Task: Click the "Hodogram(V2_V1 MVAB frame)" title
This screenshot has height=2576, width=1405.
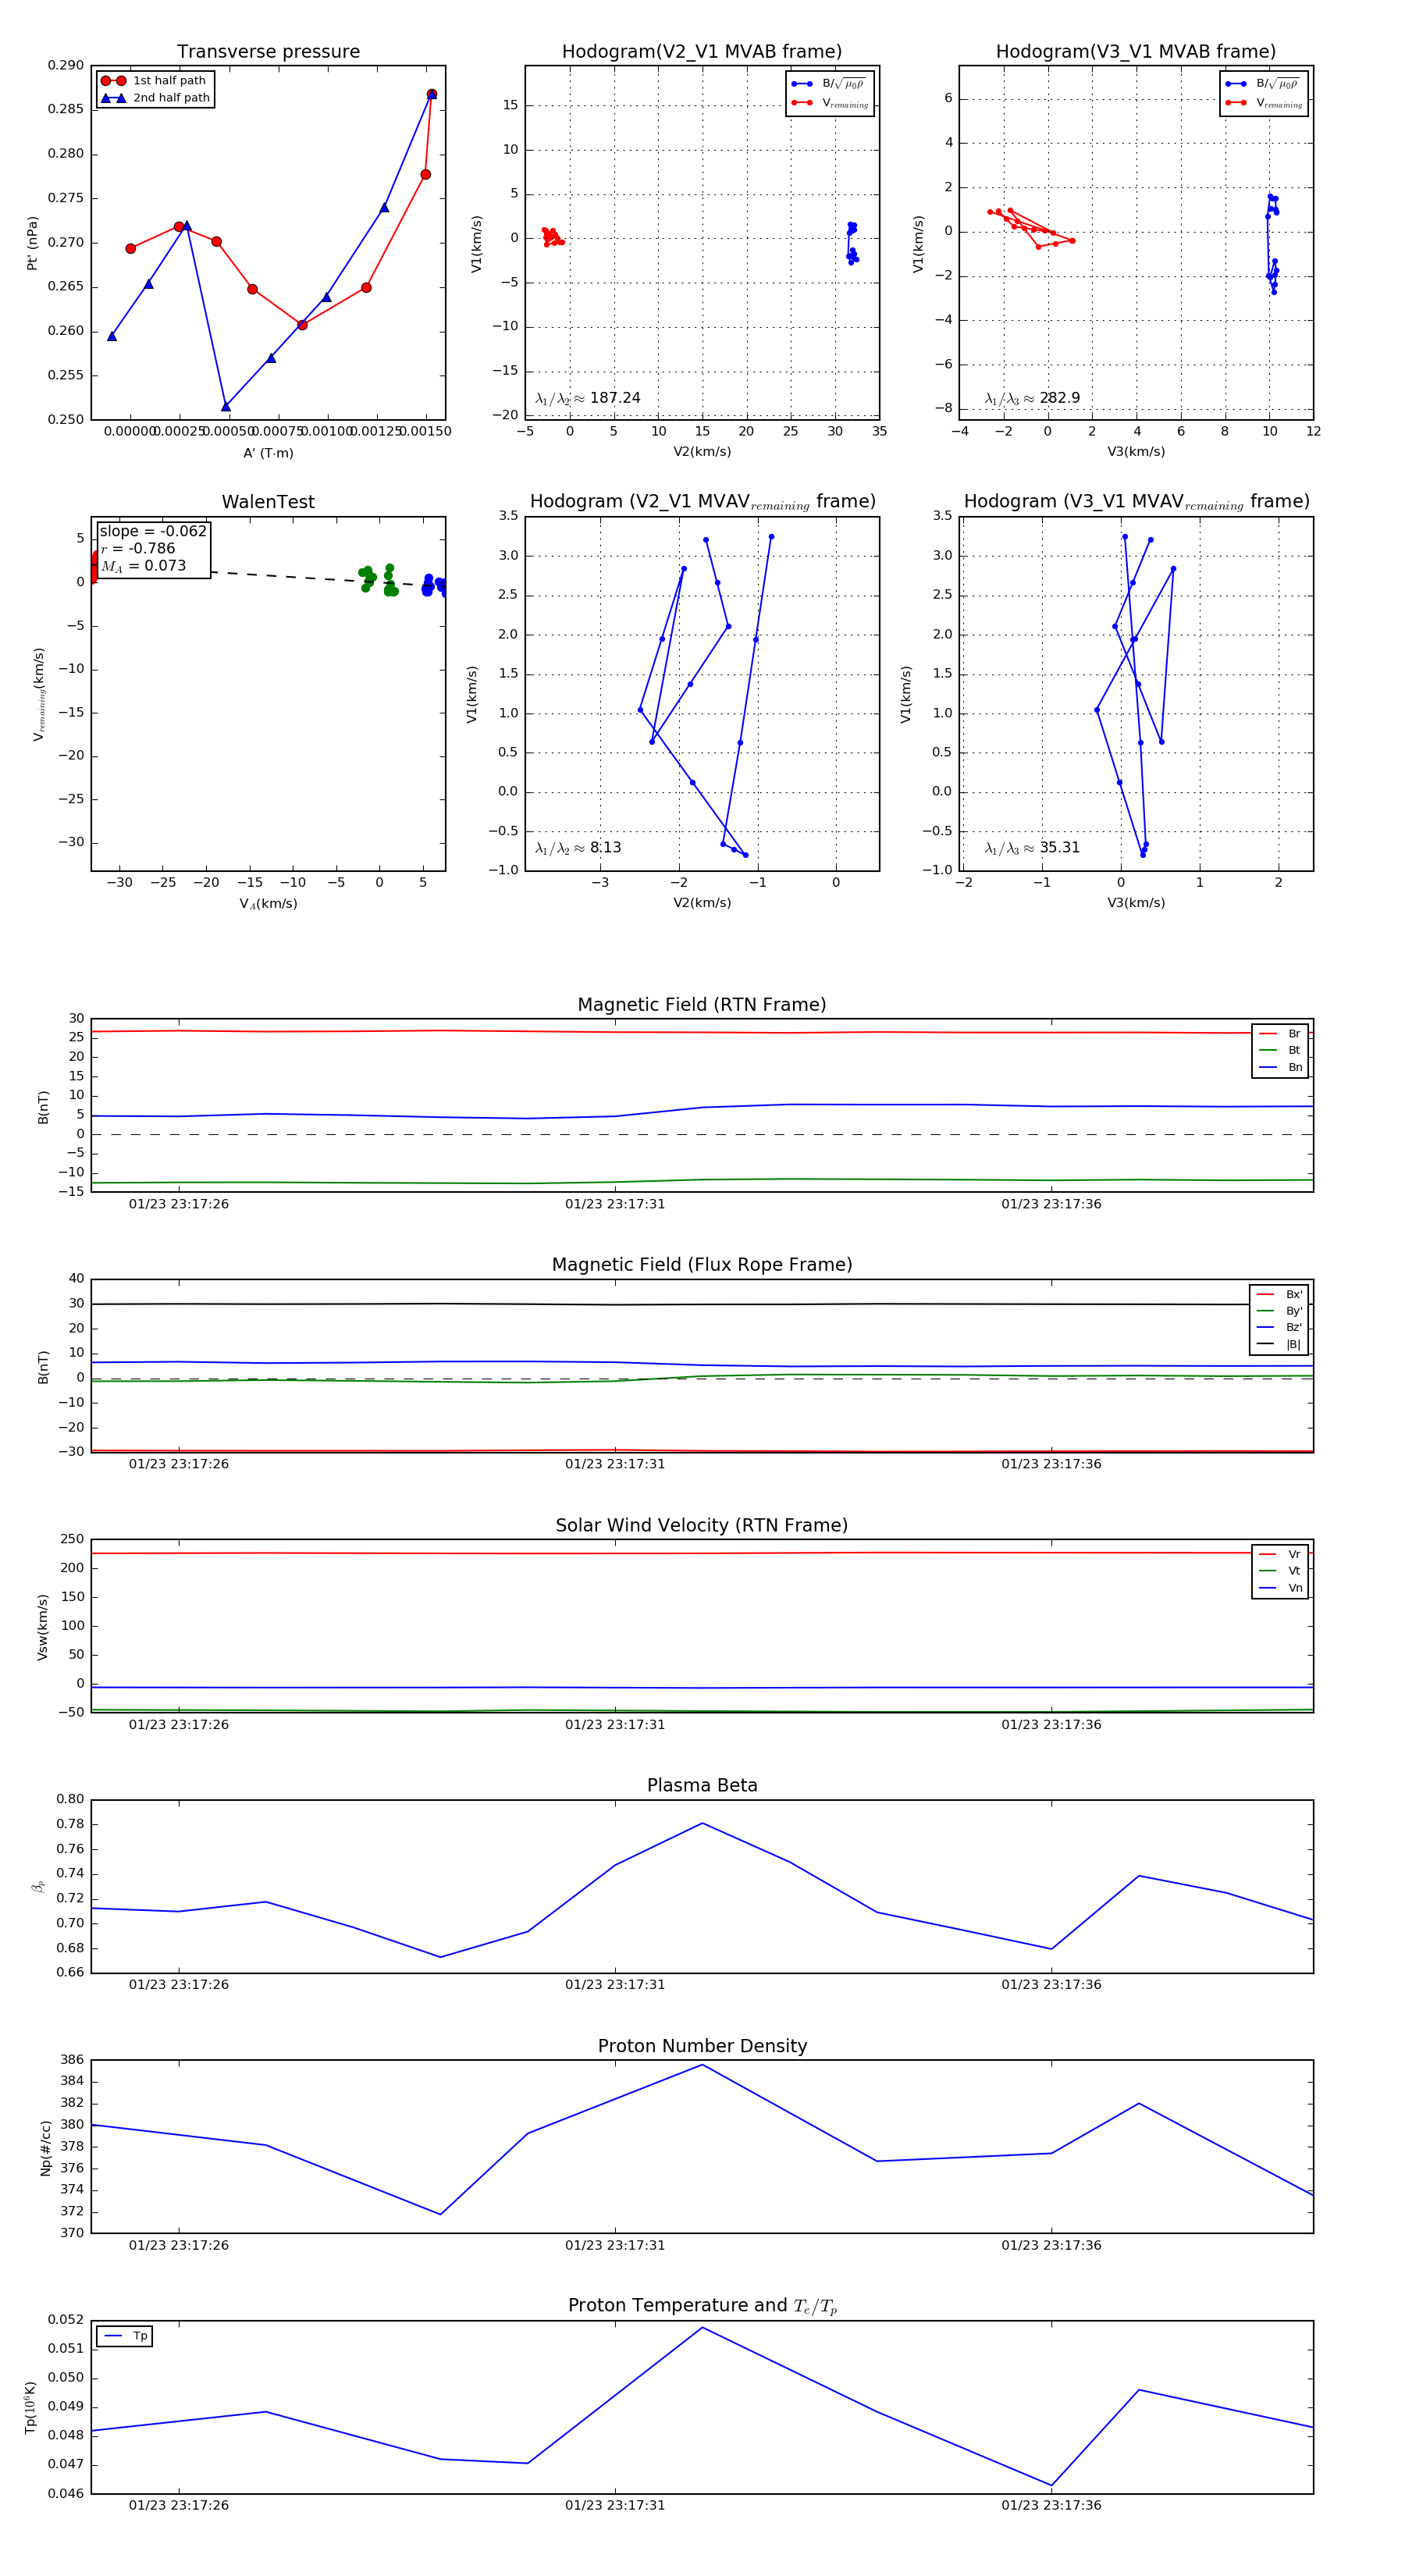Action: coord(702,52)
